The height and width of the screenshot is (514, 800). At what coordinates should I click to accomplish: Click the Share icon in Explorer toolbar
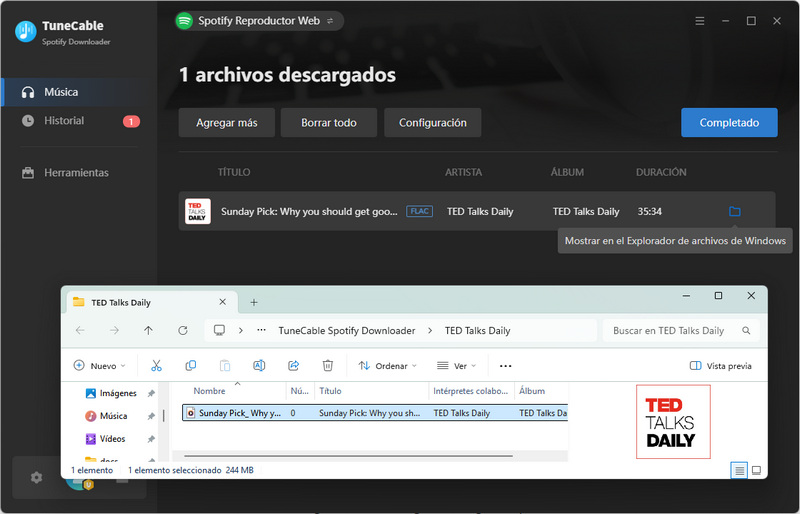click(293, 365)
